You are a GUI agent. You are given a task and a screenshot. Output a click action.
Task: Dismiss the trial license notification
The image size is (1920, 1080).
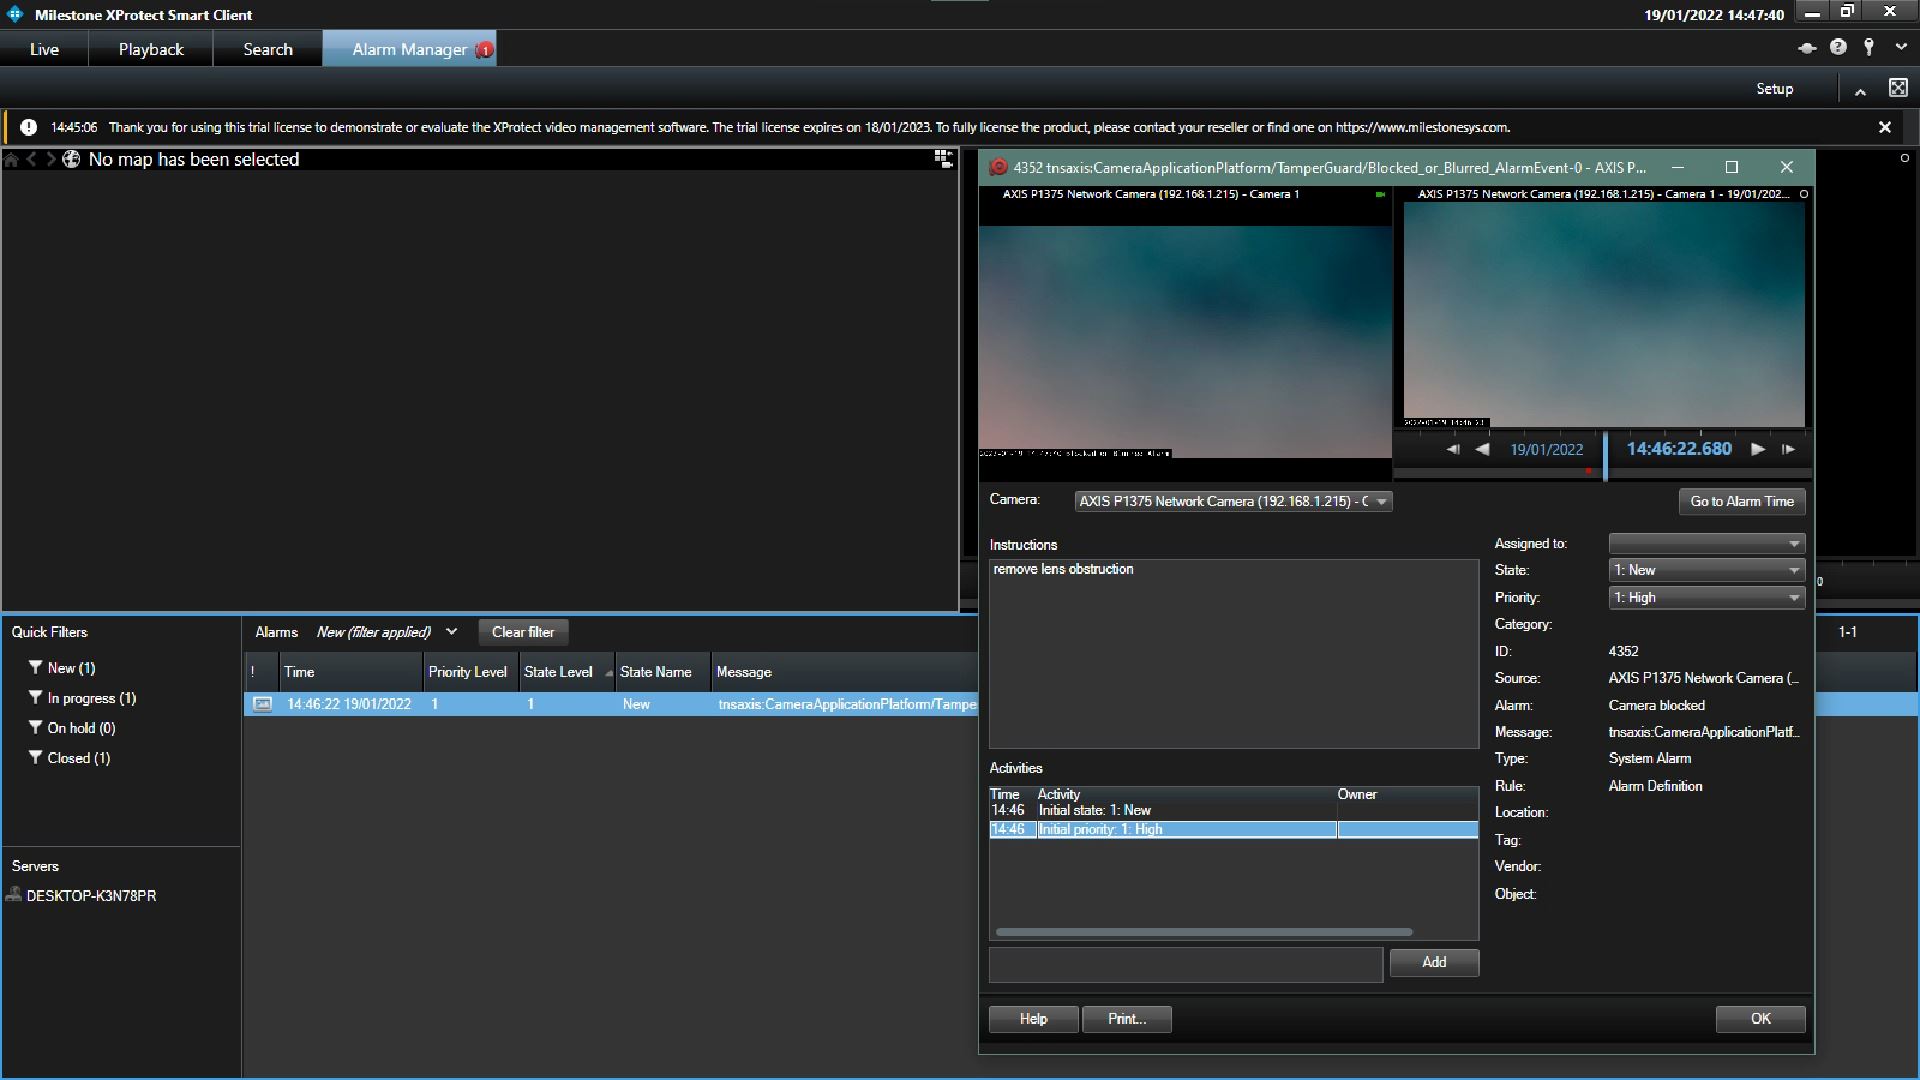tap(1885, 127)
